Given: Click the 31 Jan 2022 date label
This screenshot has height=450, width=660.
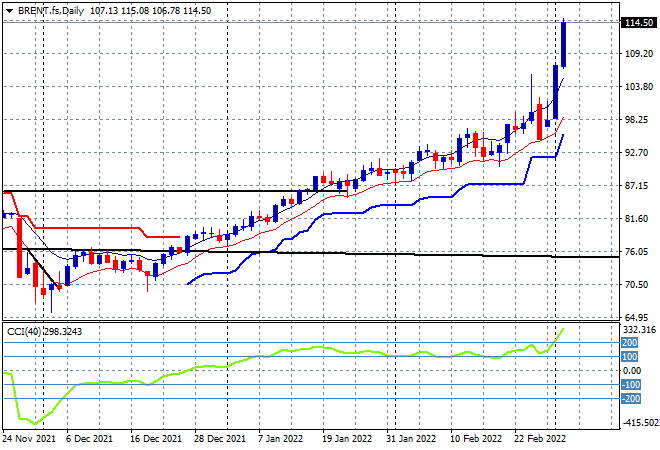Looking at the screenshot, I should pos(411,439).
